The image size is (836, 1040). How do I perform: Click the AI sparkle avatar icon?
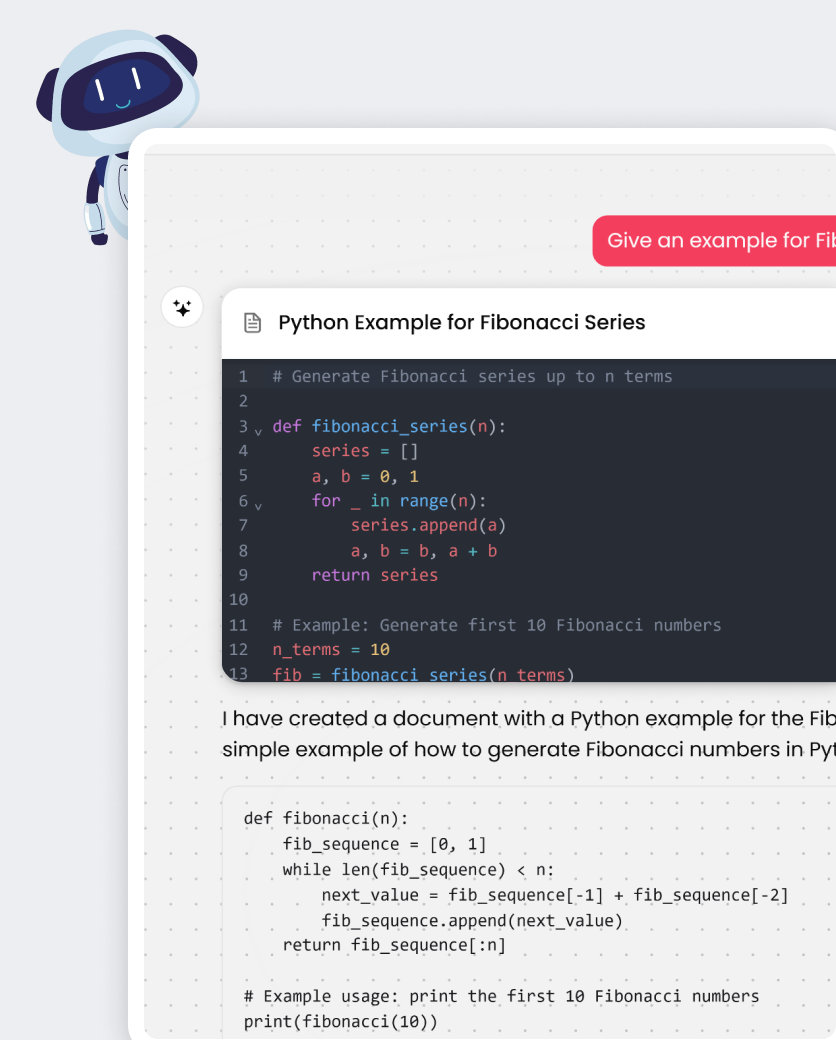pyautogui.click(x=182, y=307)
